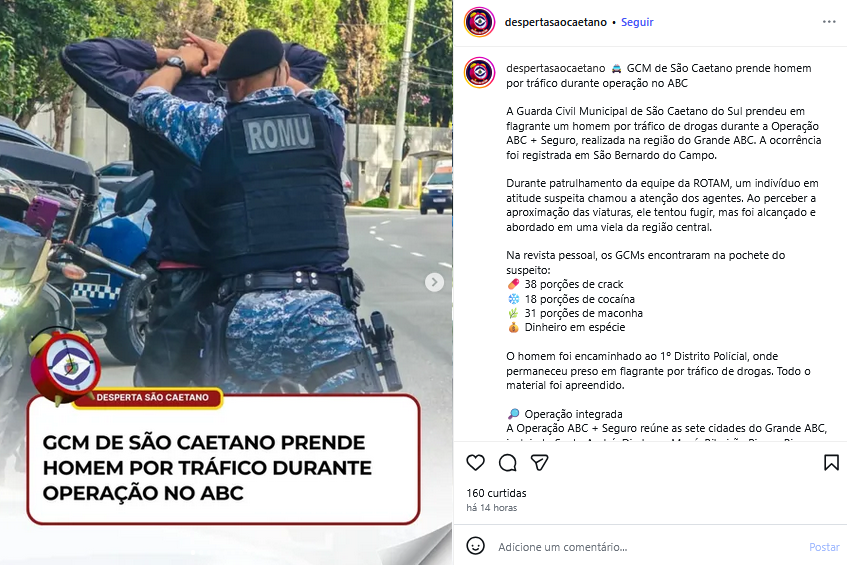View who liked via 160 curtidas
Image resolution: width=847 pixels, height=565 pixels.
click(496, 493)
